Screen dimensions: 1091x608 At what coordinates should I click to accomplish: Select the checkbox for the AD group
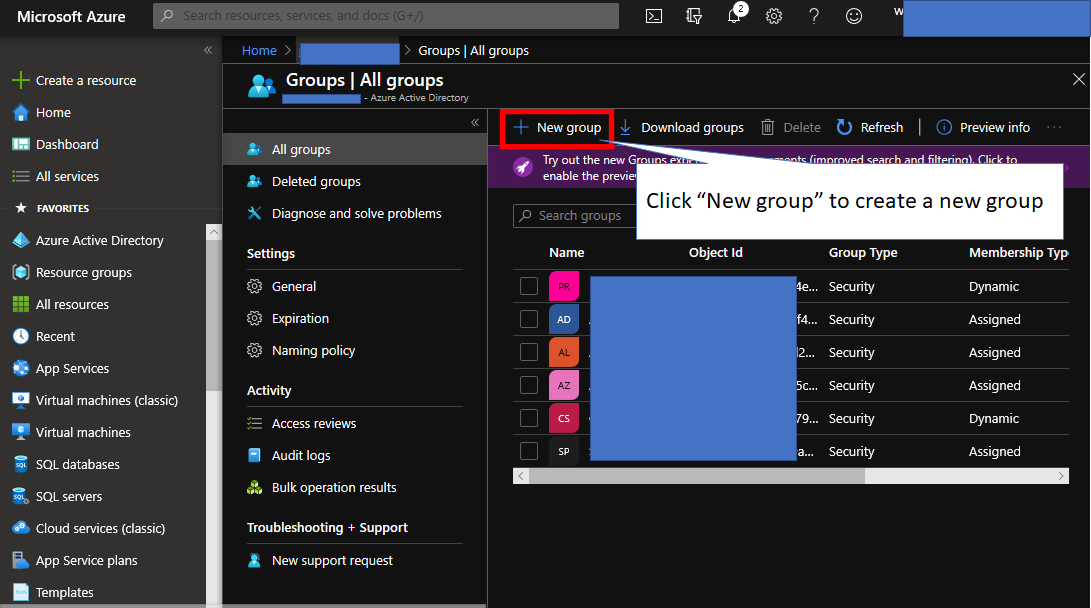pos(529,319)
